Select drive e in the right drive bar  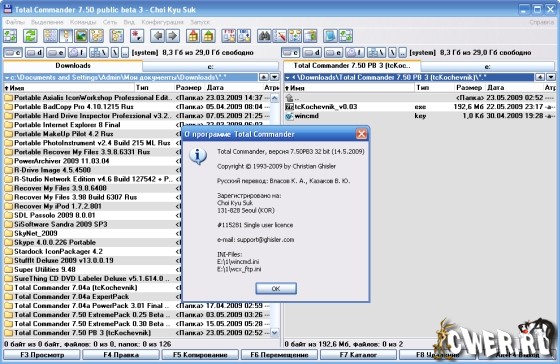point(334,53)
